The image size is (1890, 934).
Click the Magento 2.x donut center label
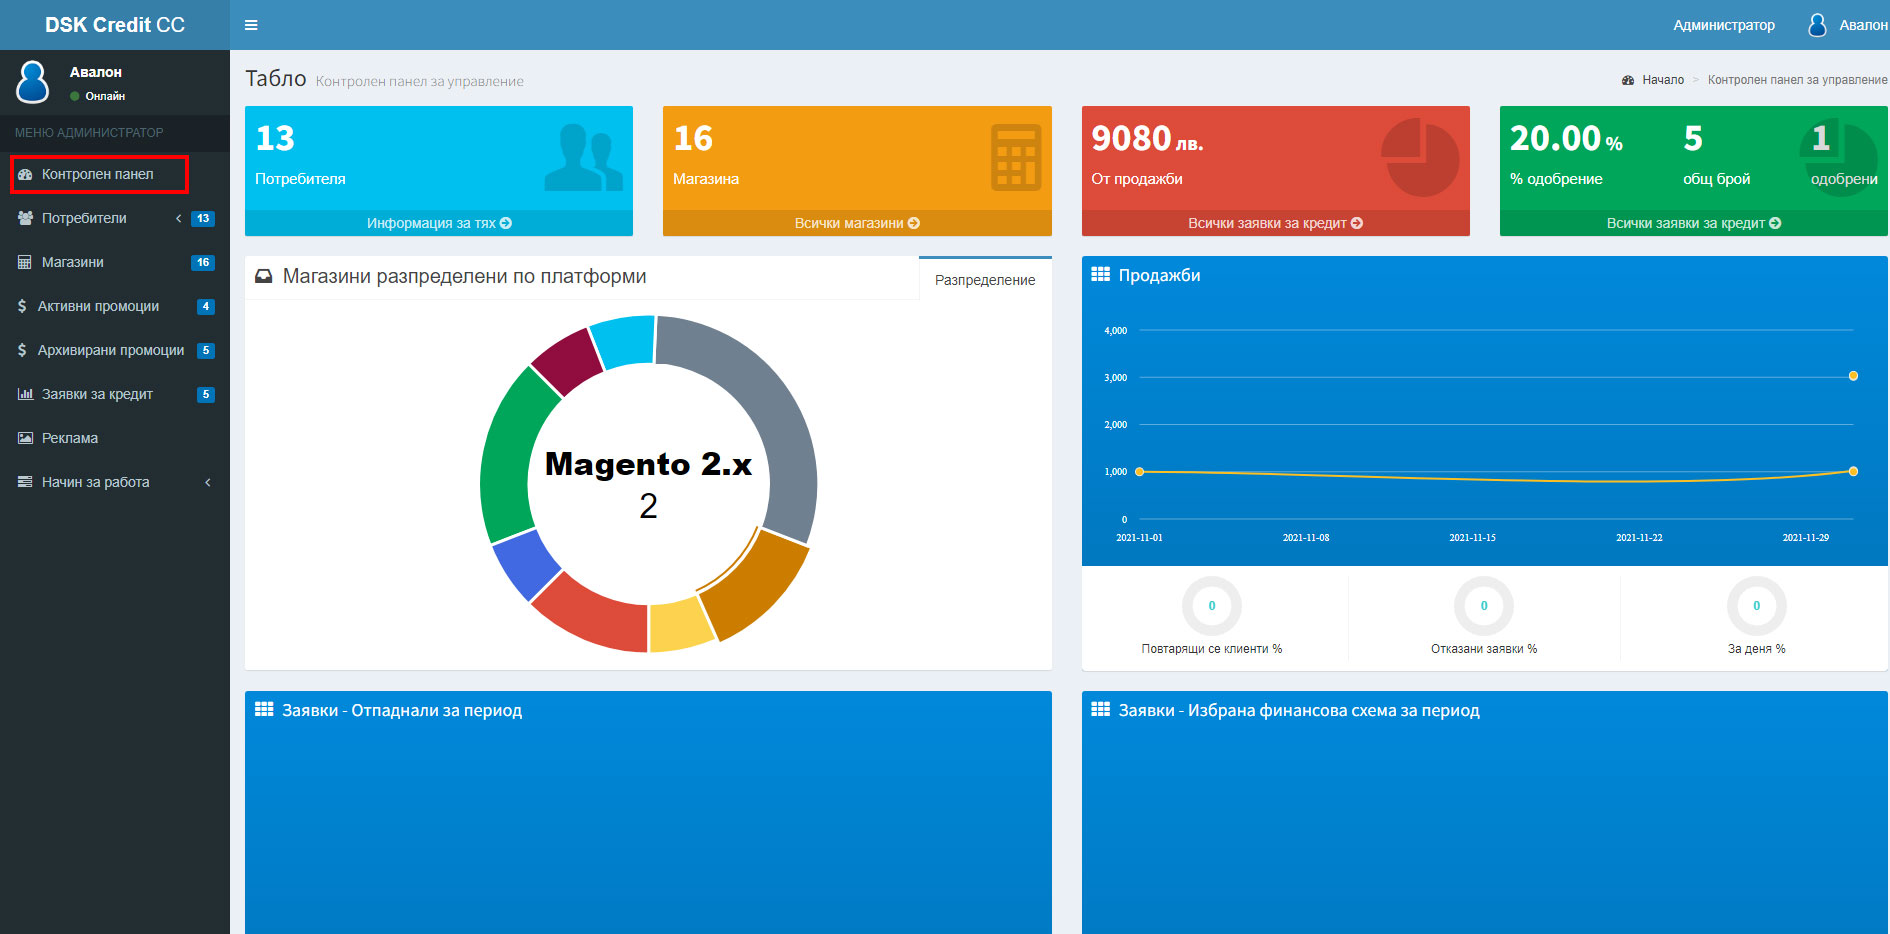tap(648, 464)
